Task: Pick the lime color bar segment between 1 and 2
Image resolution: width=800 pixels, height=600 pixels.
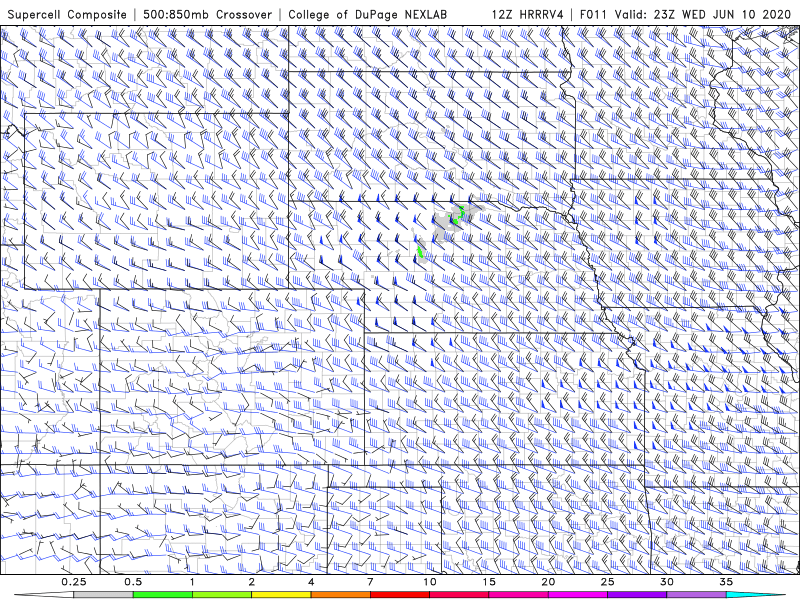Action: [222, 595]
